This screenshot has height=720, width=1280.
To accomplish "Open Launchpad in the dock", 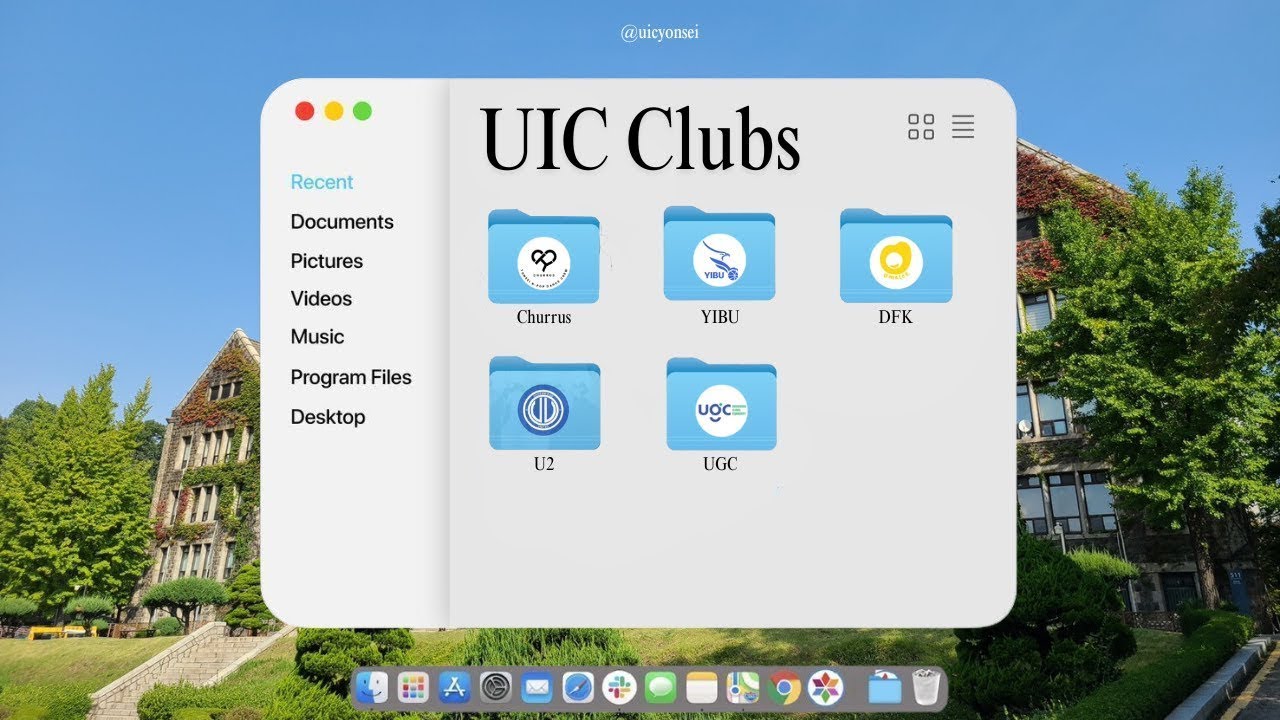I will [x=413, y=688].
